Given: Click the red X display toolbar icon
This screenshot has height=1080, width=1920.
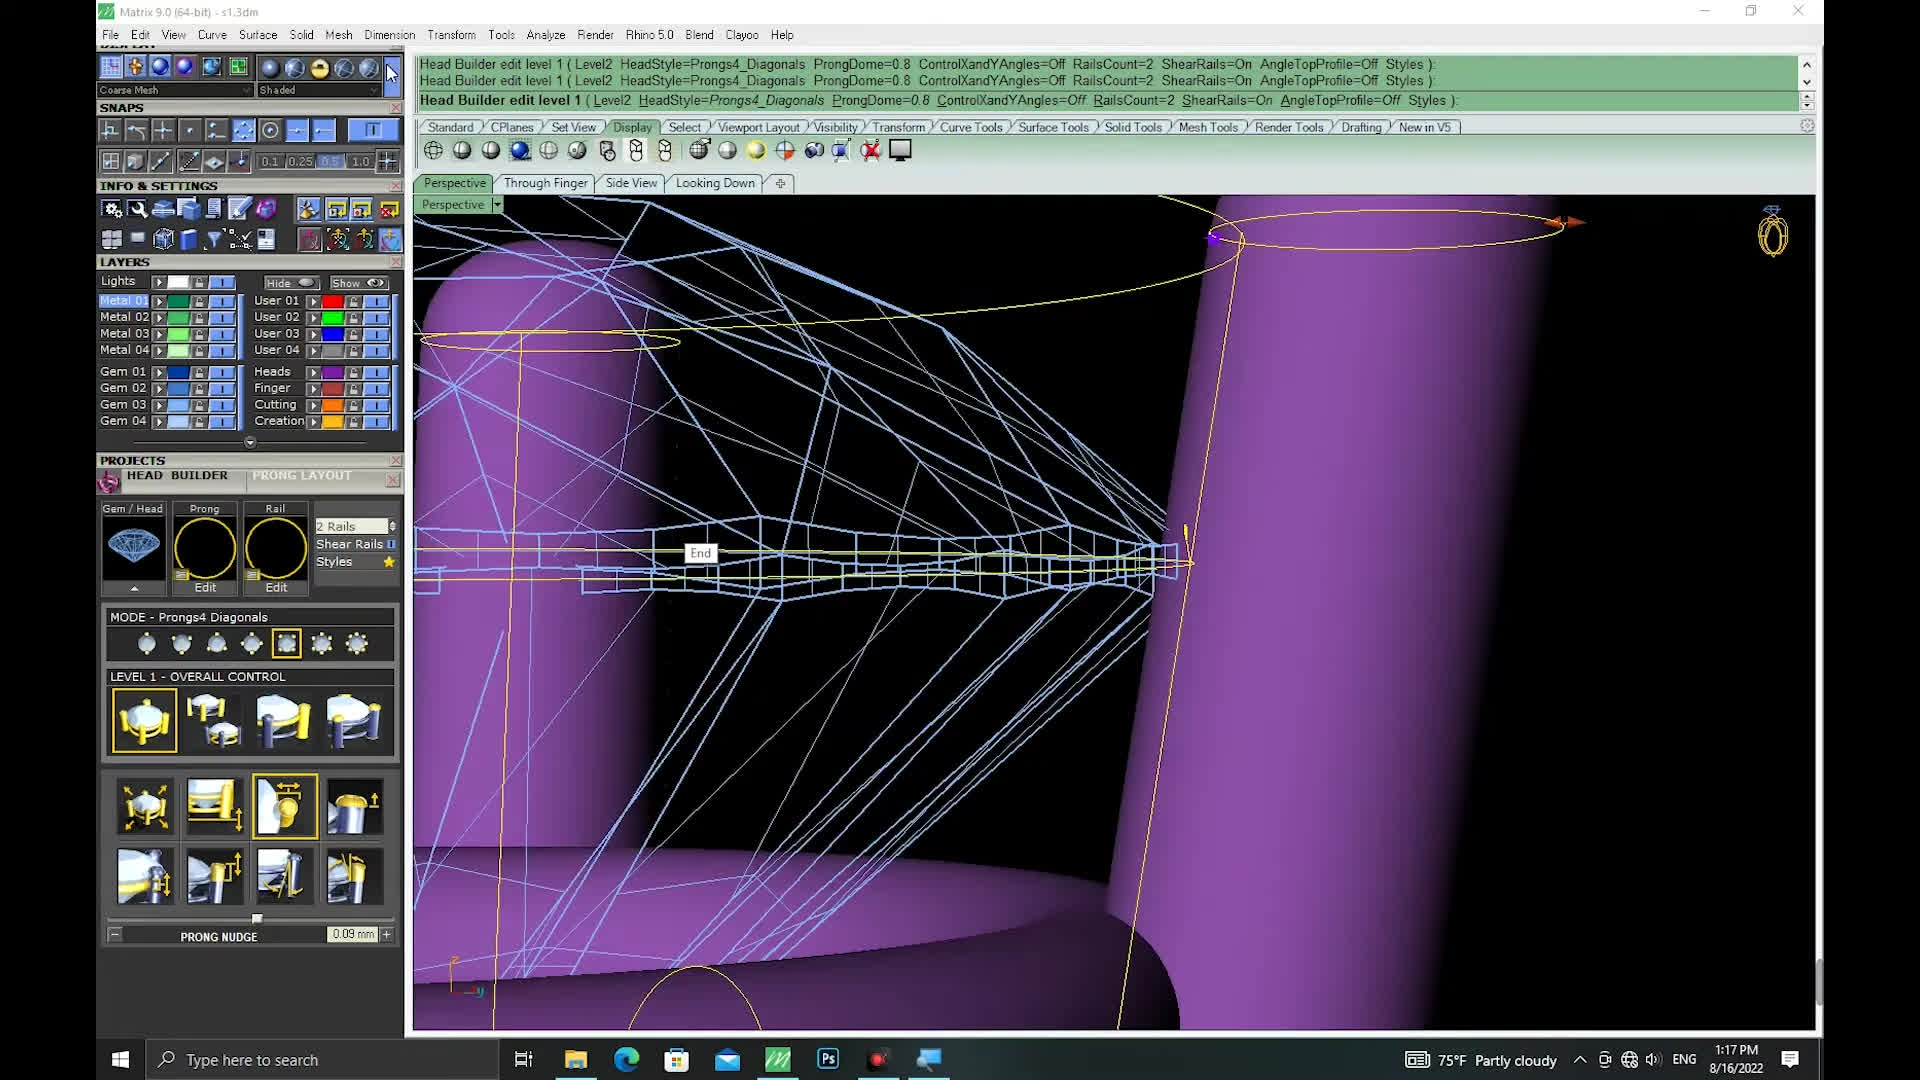Looking at the screenshot, I should tap(871, 151).
